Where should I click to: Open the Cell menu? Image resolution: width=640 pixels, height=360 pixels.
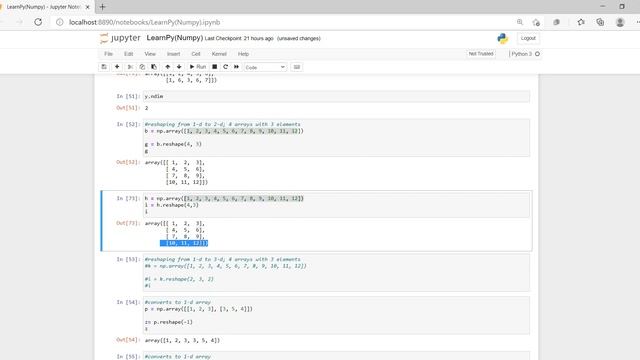[196, 54]
